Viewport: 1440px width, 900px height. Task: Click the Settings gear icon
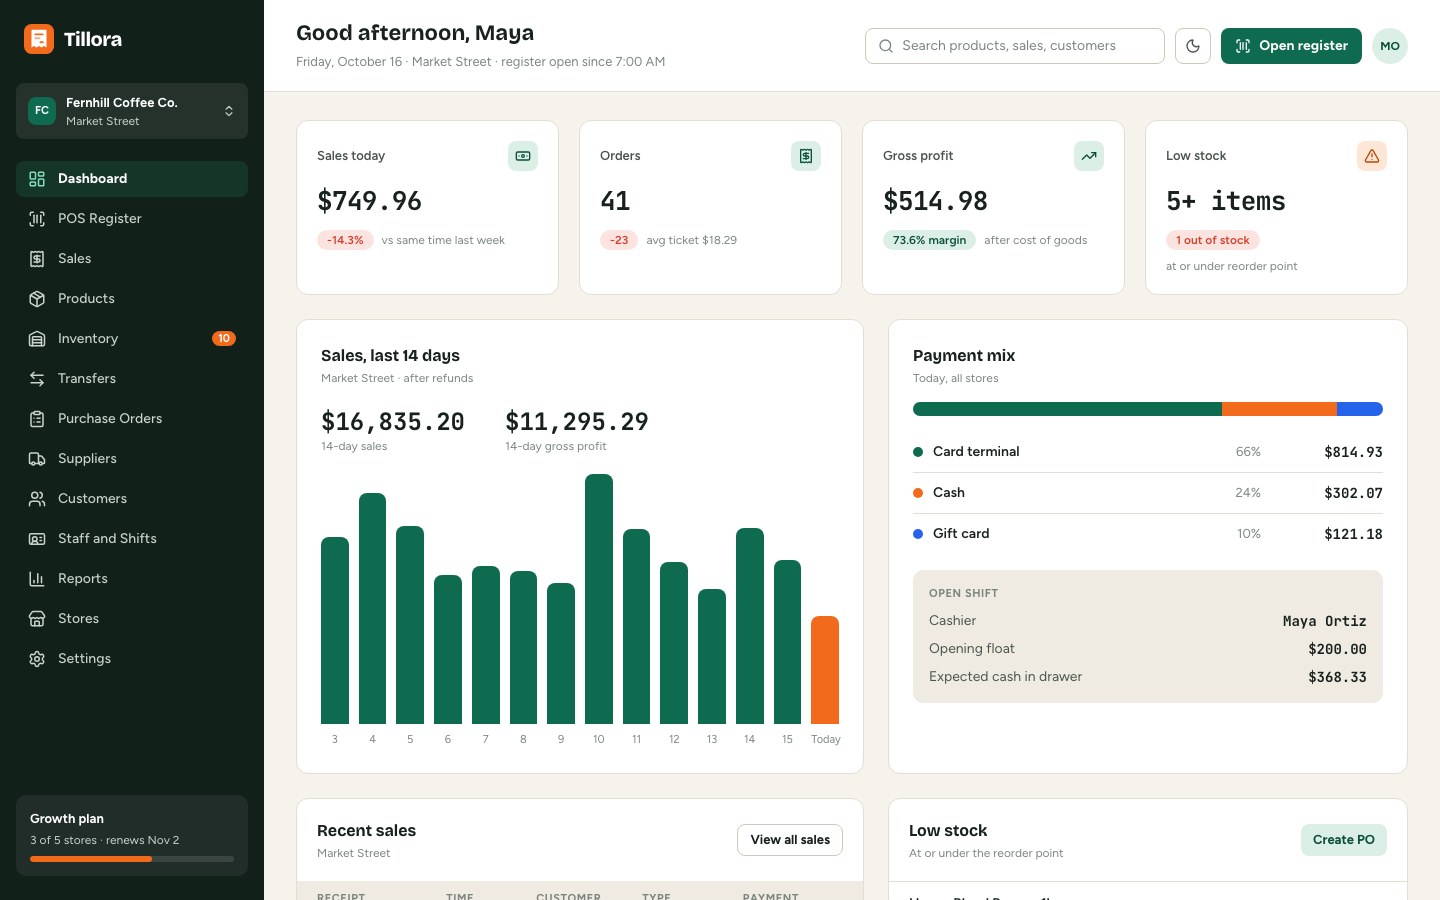[37, 659]
